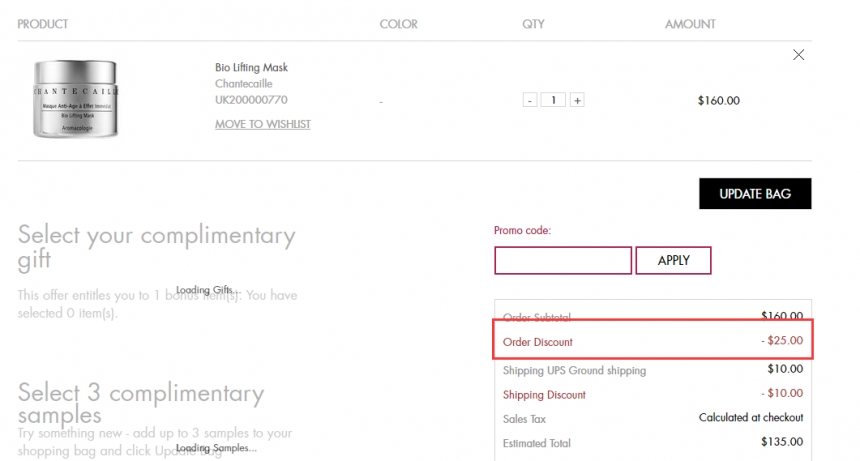Apply the promo code
Viewport: 860px width, 461px height.
(673, 260)
